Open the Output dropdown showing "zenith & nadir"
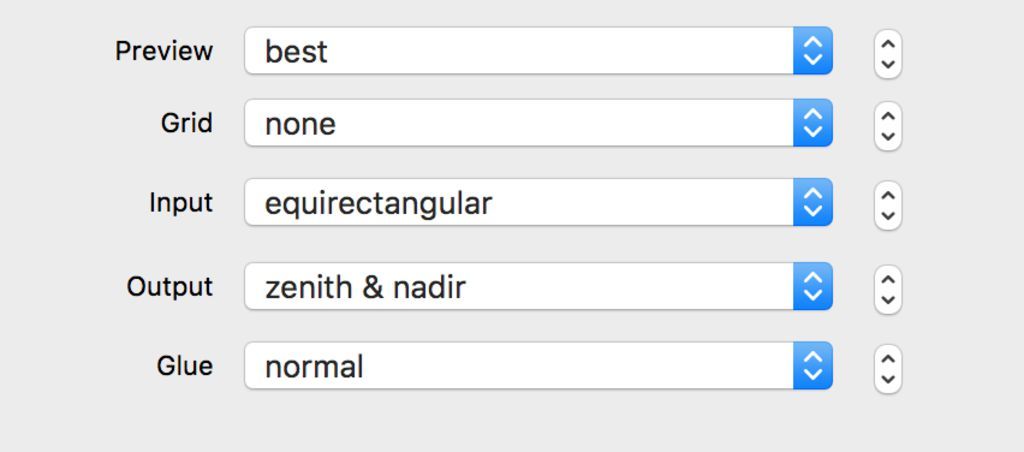This screenshot has height=452, width=1024. coord(520,287)
